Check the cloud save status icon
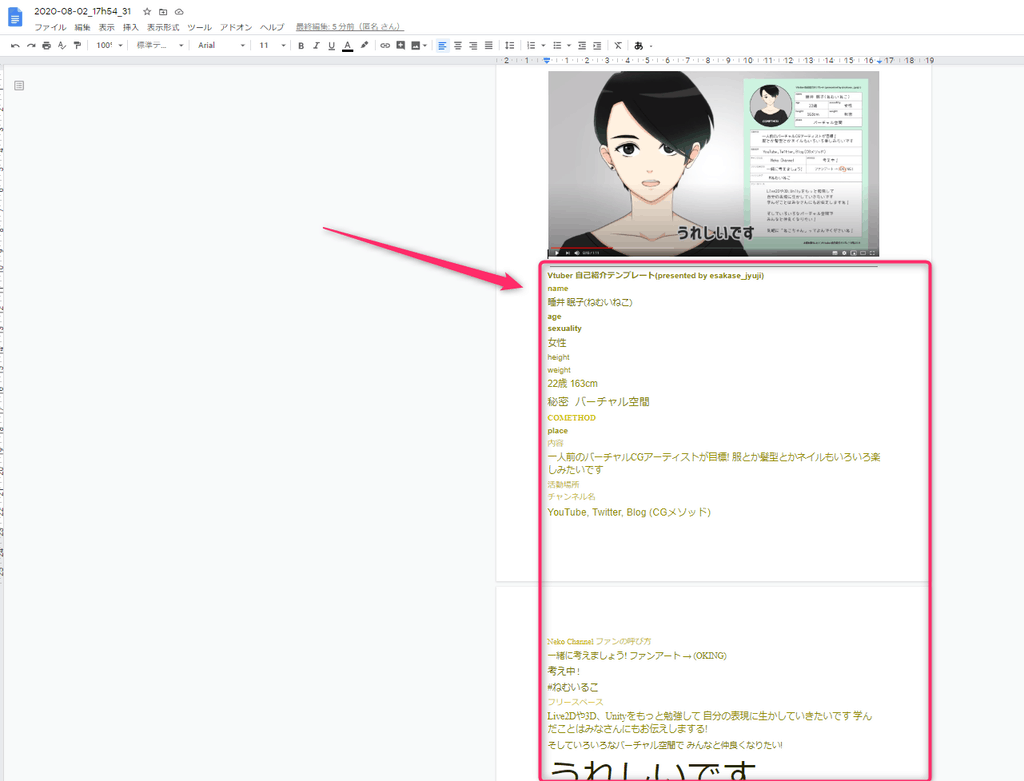The width and height of the screenshot is (1024, 781). [179, 12]
